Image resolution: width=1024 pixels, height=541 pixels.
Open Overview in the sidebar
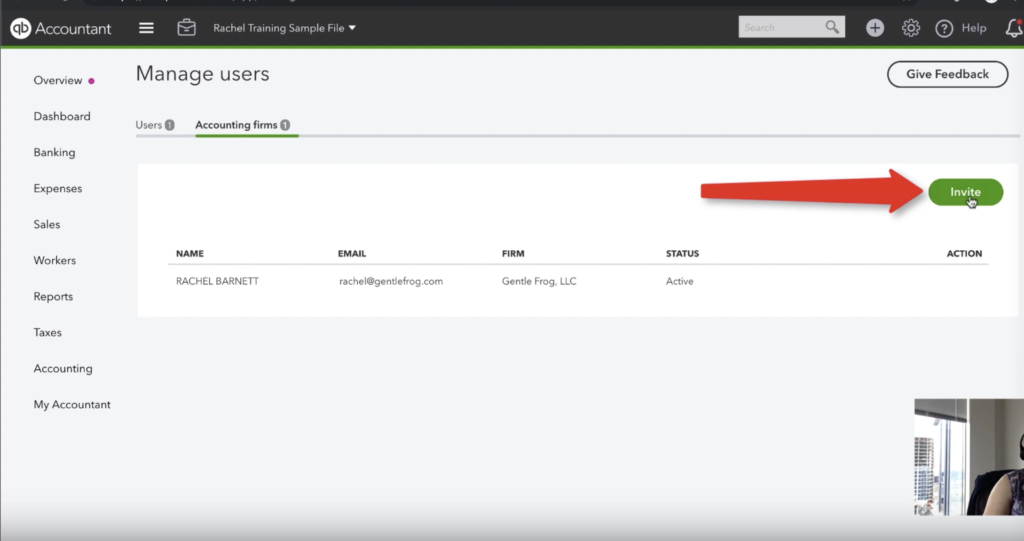tap(58, 80)
